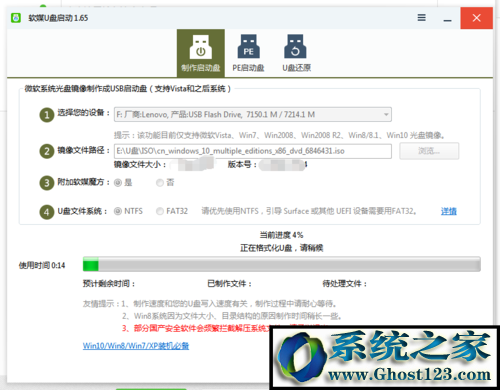Image resolution: width=500 pixels, height=390 pixels.
Task: Click the green formatting progress bar
Action: (x=282, y=264)
